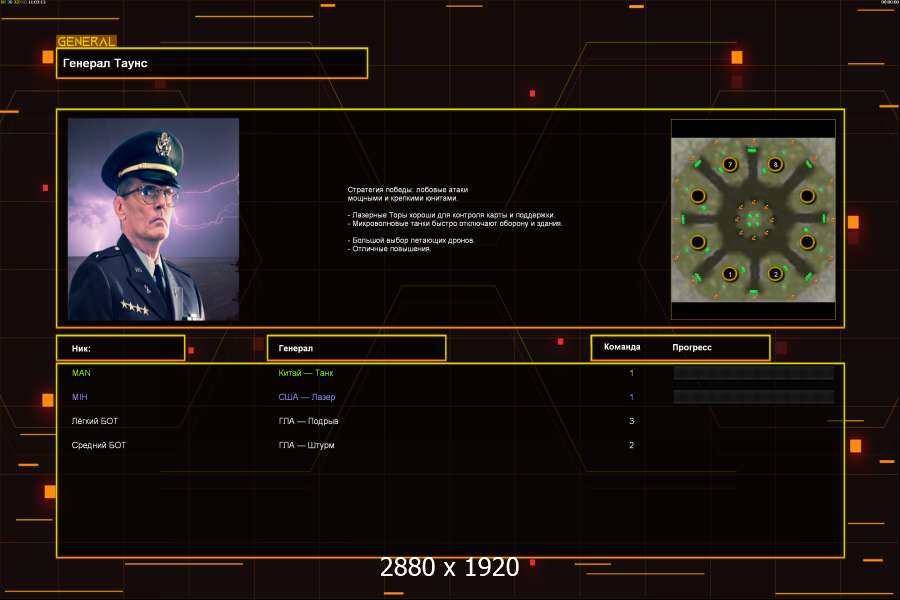Image resolution: width=900 pixels, height=600 pixels.
Task: Select player nickname MAN
Action: [81, 373]
